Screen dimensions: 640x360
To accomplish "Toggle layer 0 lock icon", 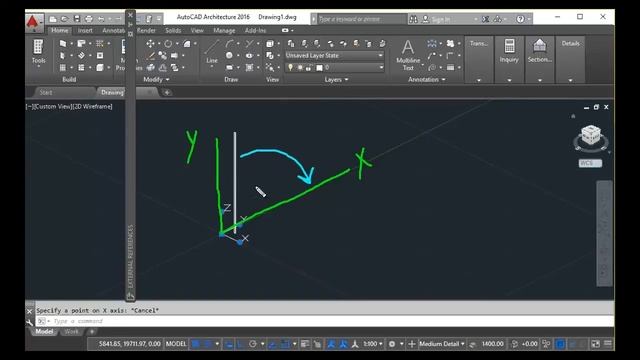I will (x=309, y=68).
